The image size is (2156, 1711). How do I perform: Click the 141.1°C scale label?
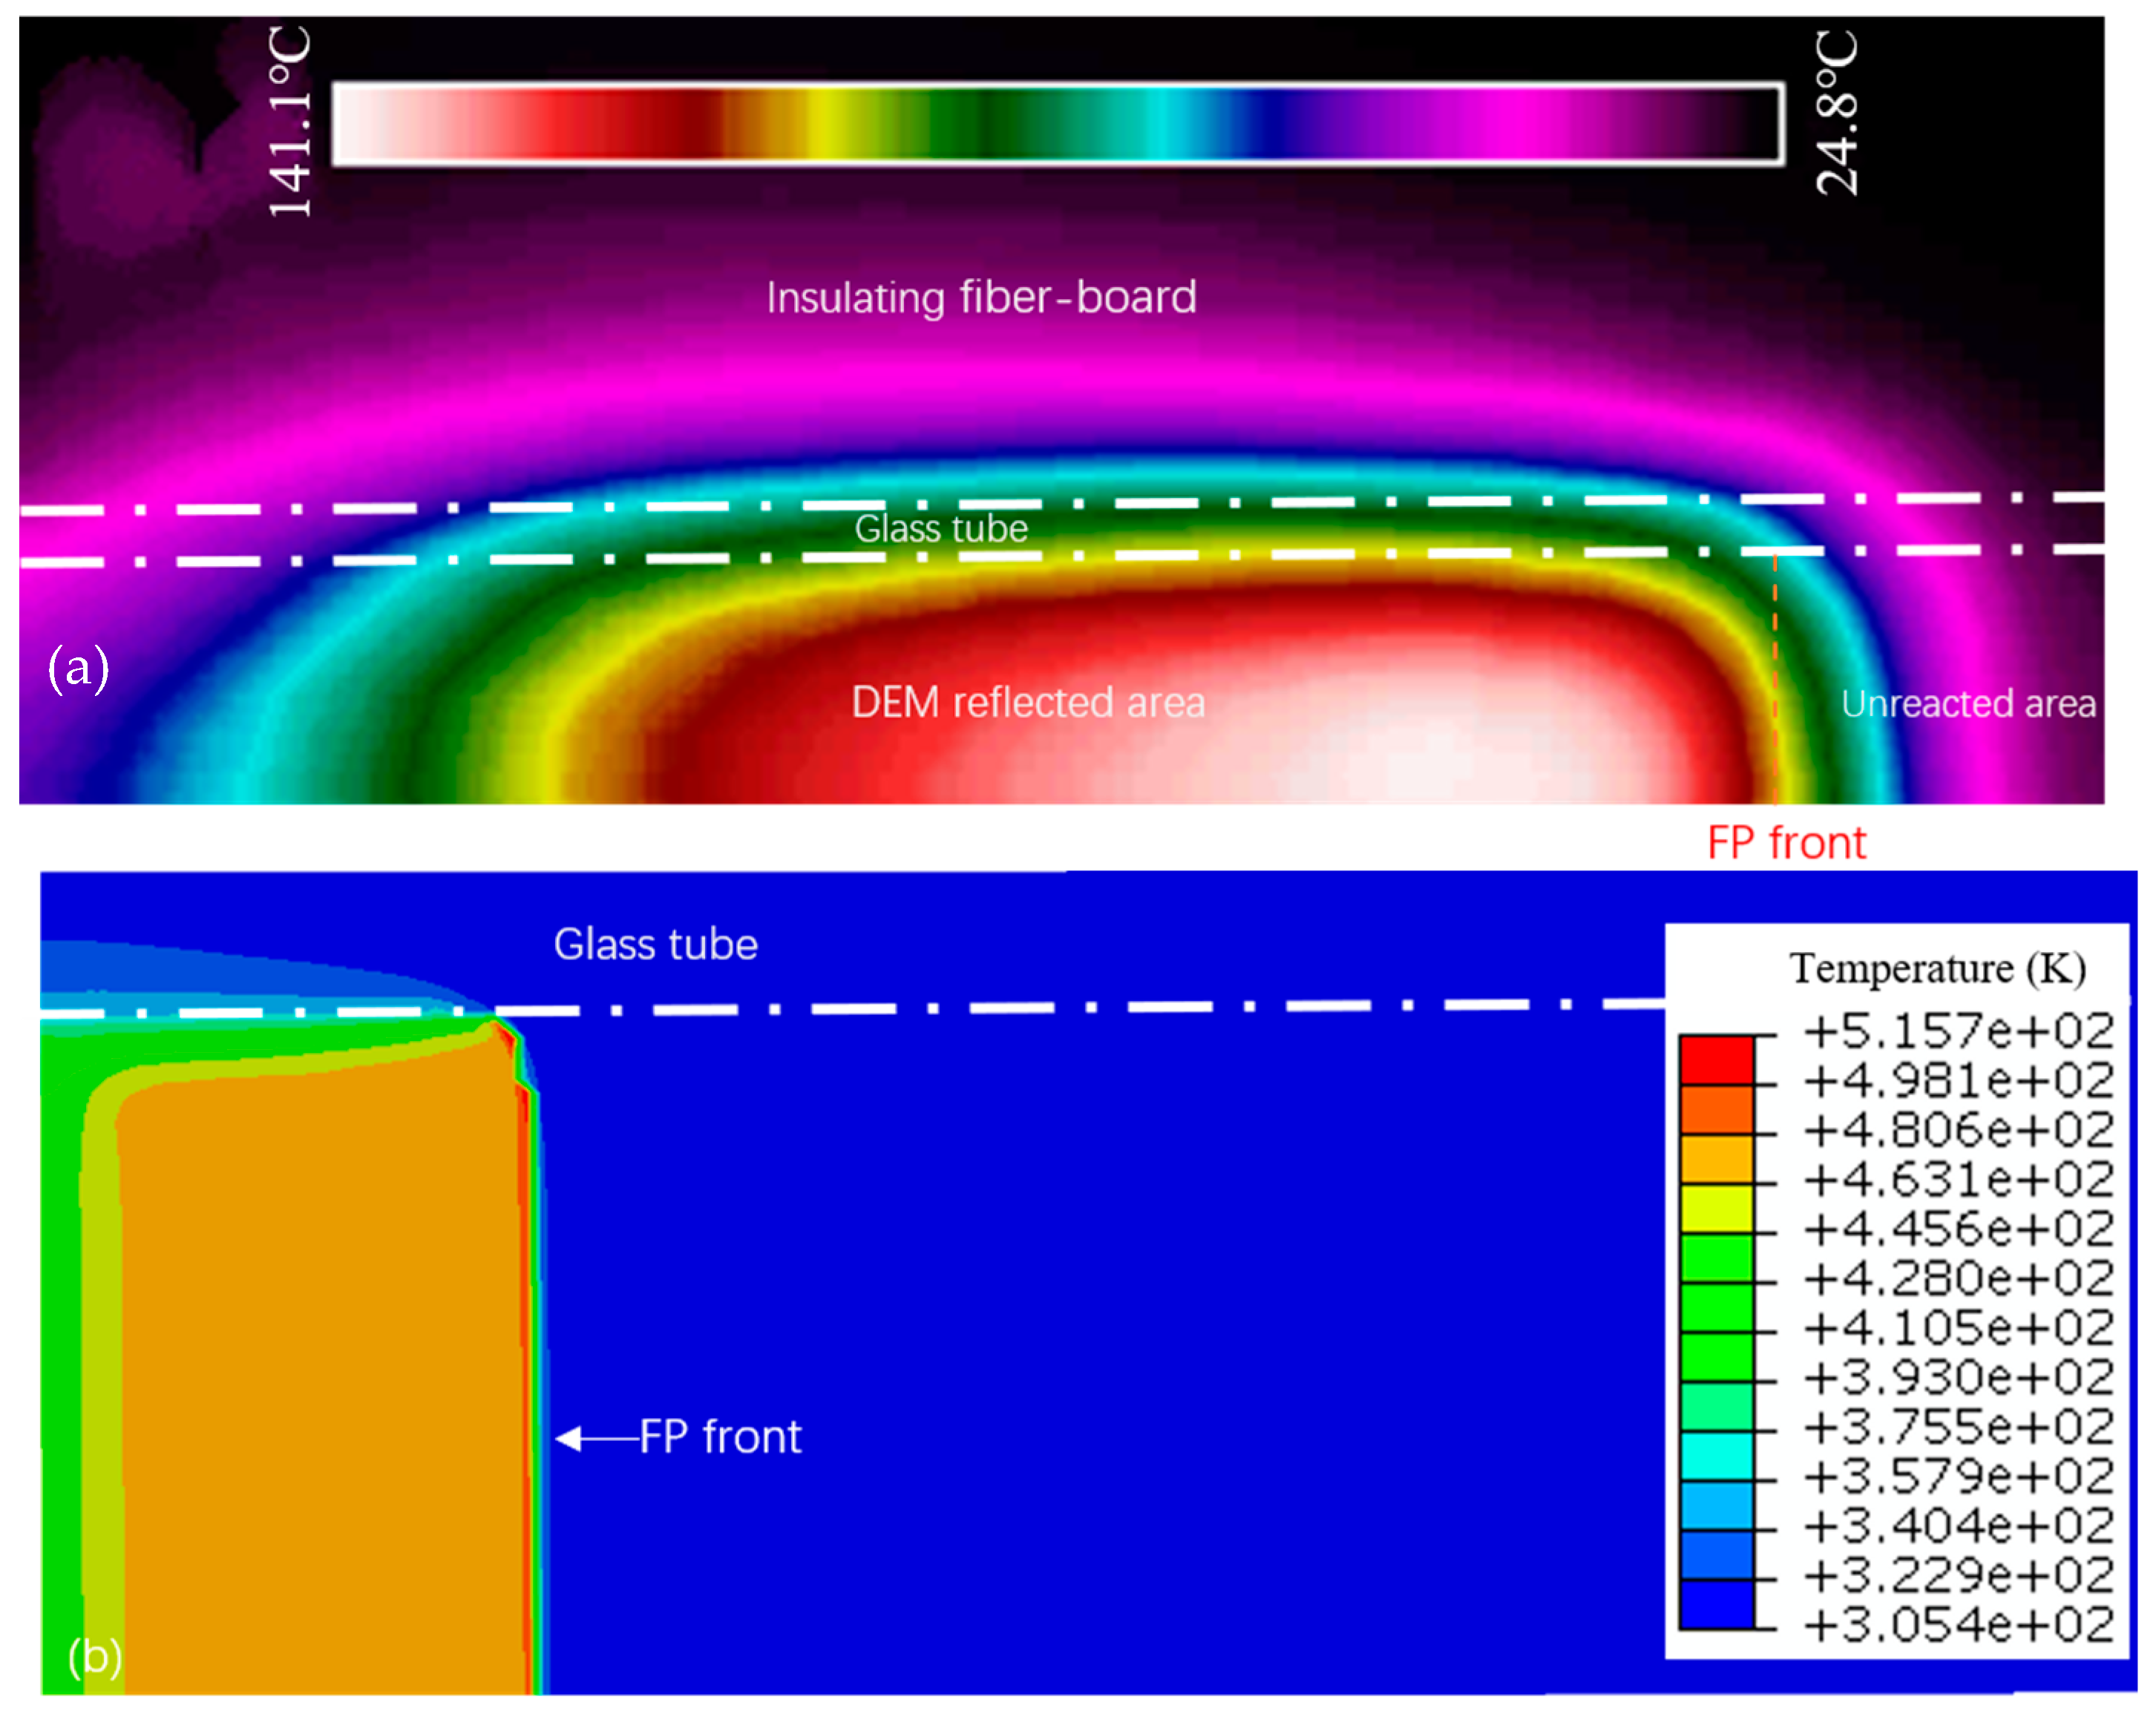pos(290,123)
